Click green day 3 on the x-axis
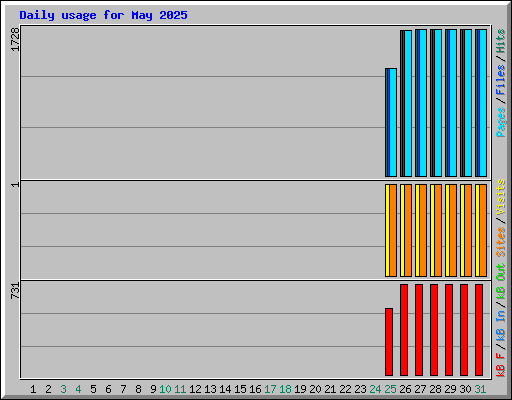The width and height of the screenshot is (512, 400). 63,389
